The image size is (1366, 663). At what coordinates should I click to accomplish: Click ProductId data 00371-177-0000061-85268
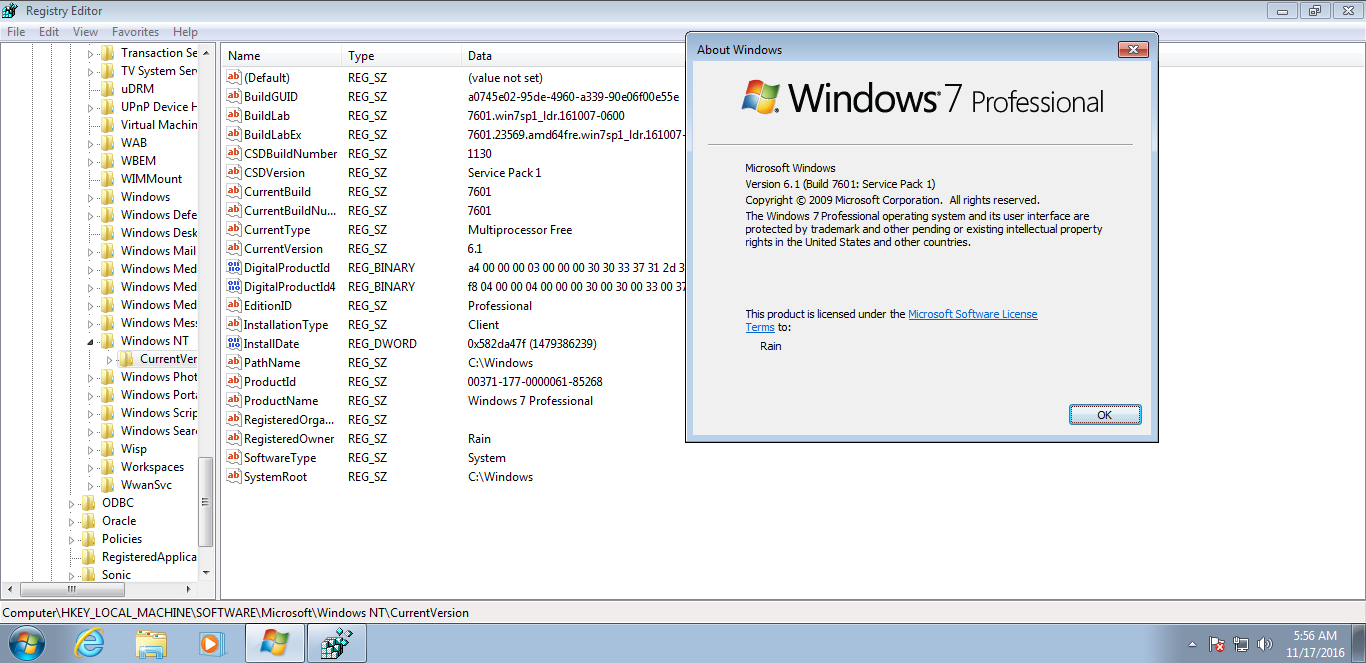(x=535, y=382)
